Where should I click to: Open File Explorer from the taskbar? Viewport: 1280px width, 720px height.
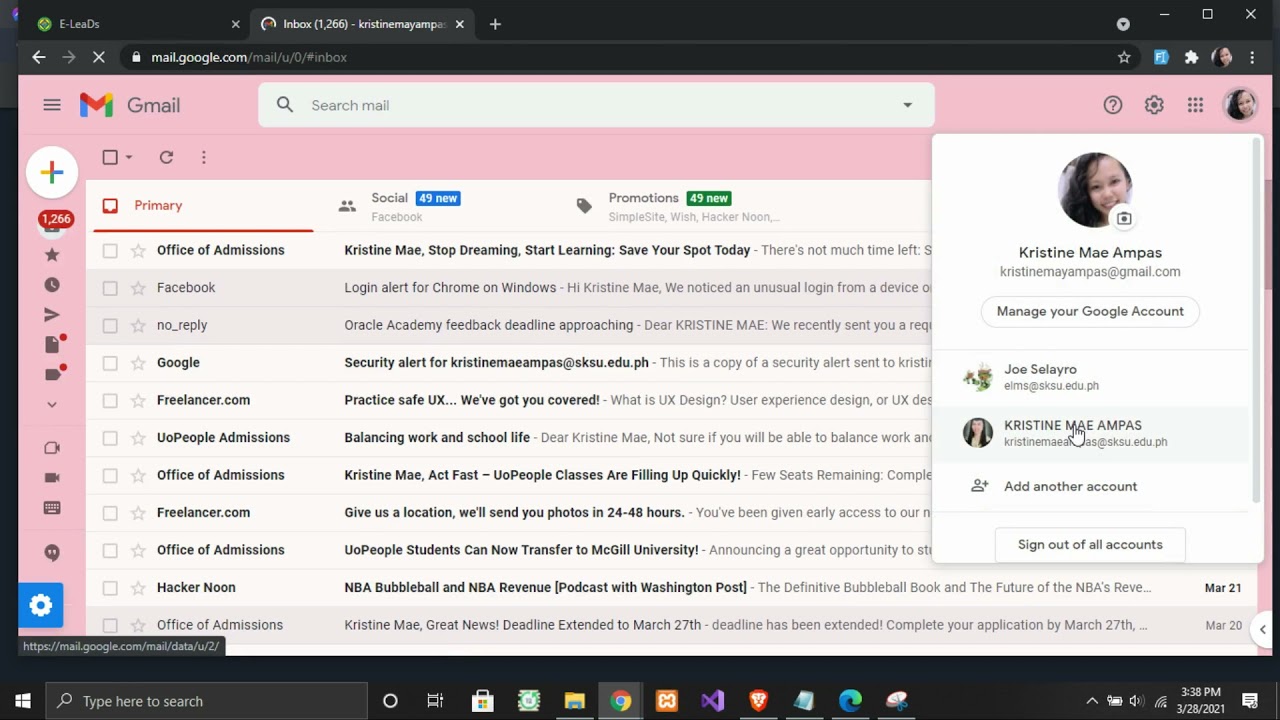574,701
